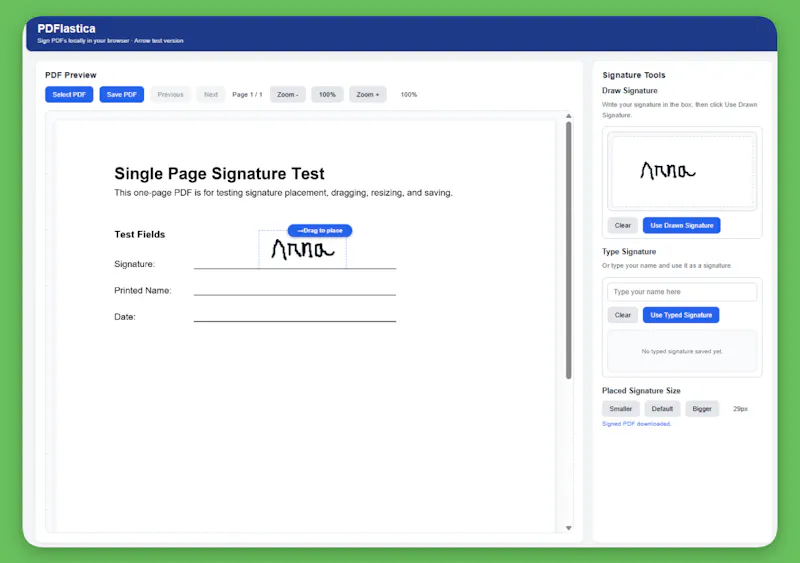Clear the typed signature
Viewport: 800px width, 563px height.
click(x=622, y=315)
